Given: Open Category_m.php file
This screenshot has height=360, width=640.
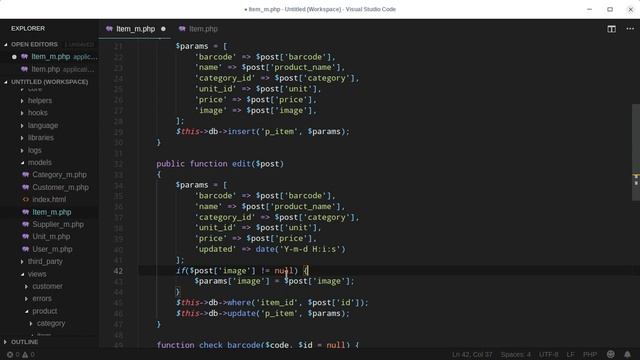Looking at the screenshot, I should (59, 175).
